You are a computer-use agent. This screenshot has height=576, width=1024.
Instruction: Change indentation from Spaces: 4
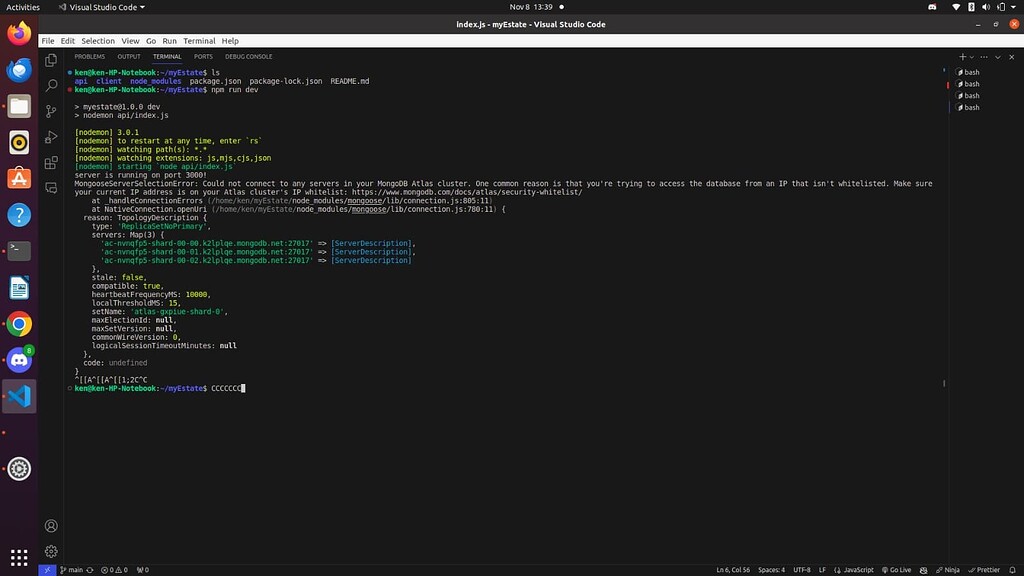(x=771, y=570)
